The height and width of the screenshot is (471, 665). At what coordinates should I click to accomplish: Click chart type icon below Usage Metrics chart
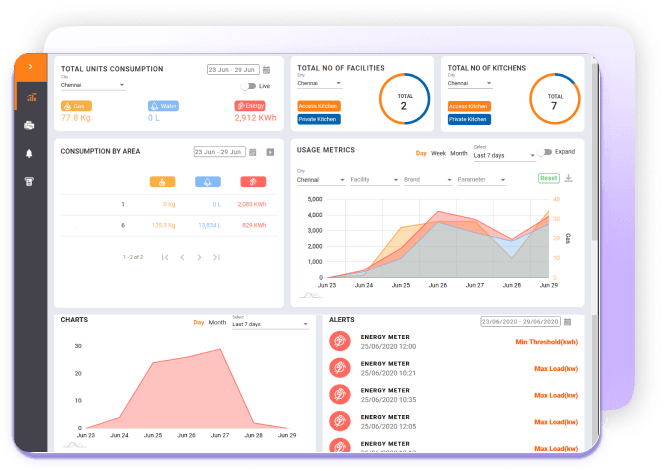[310, 295]
